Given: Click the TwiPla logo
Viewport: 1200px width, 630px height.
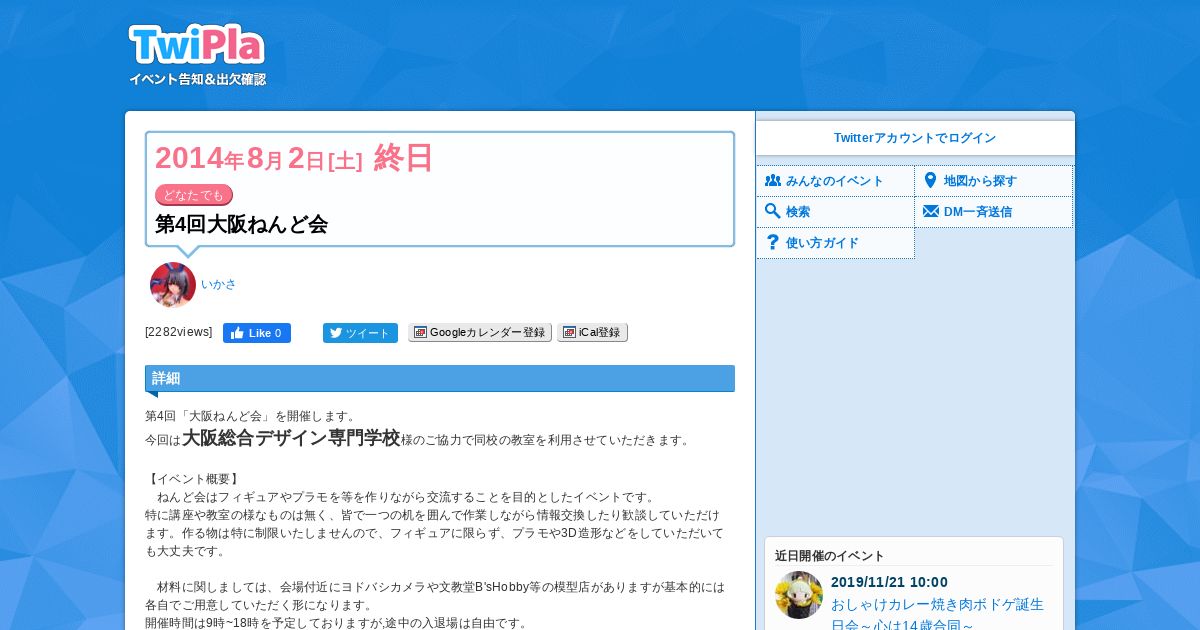Looking at the screenshot, I should (197, 45).
